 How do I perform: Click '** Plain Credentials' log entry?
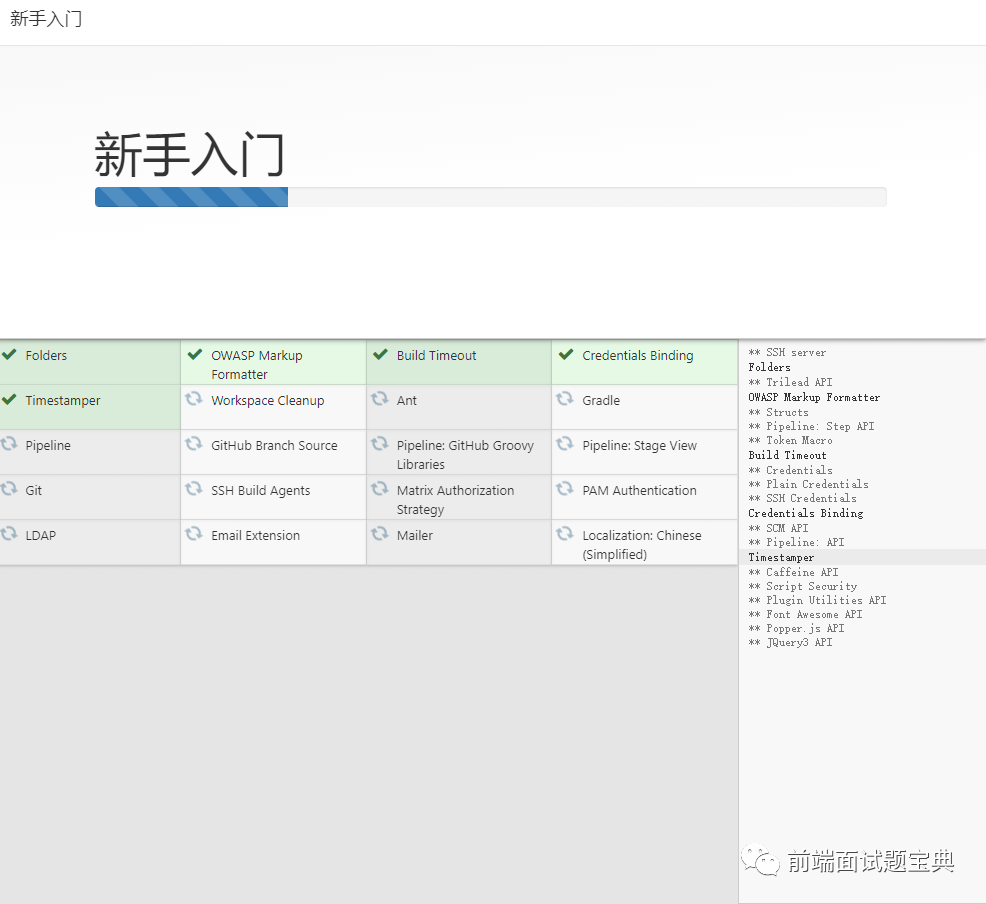(x=809, y=484)
